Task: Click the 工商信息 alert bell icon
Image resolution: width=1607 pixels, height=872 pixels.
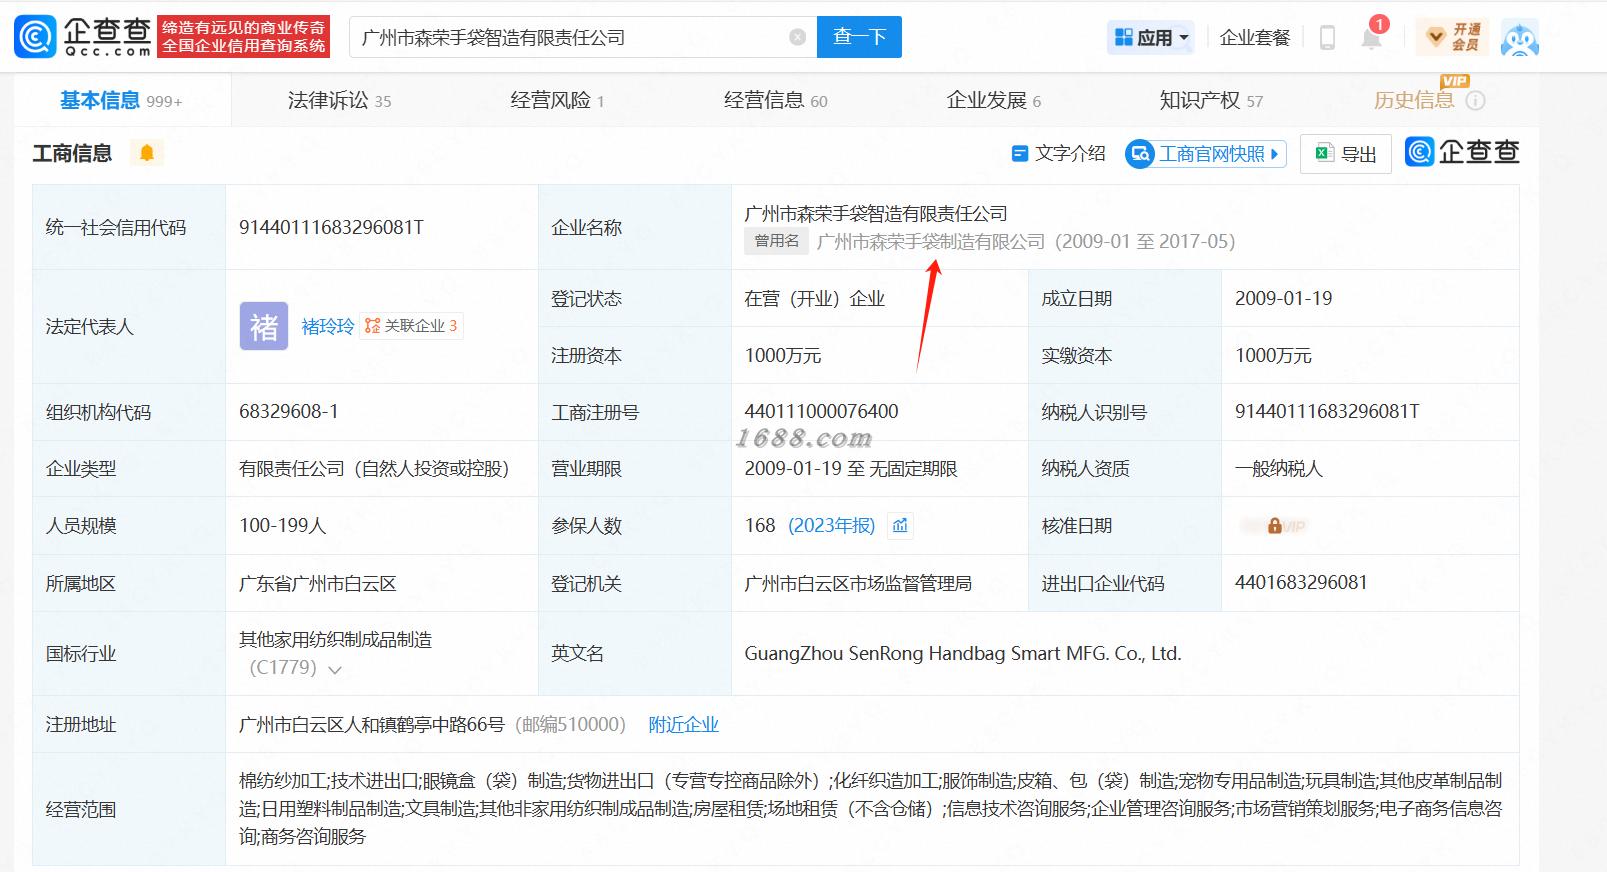Action: (147, 153)
